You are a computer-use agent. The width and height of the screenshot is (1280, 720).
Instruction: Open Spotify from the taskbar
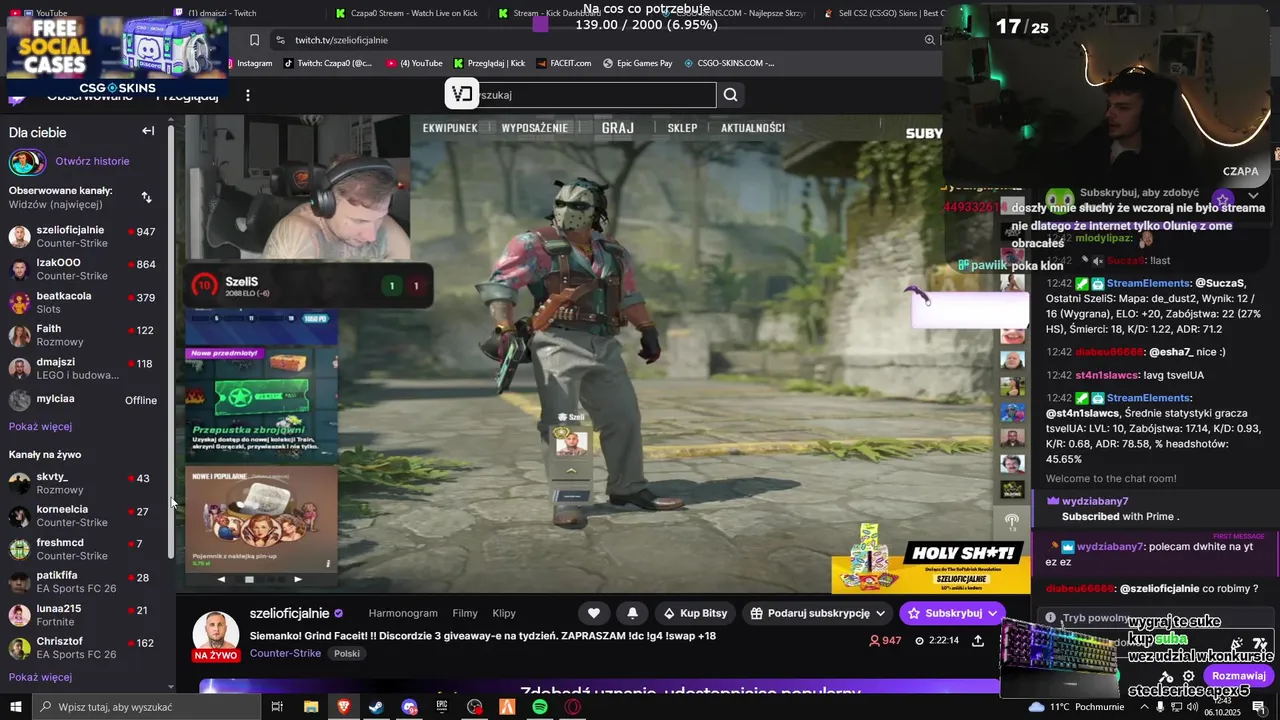click(540, 707)
